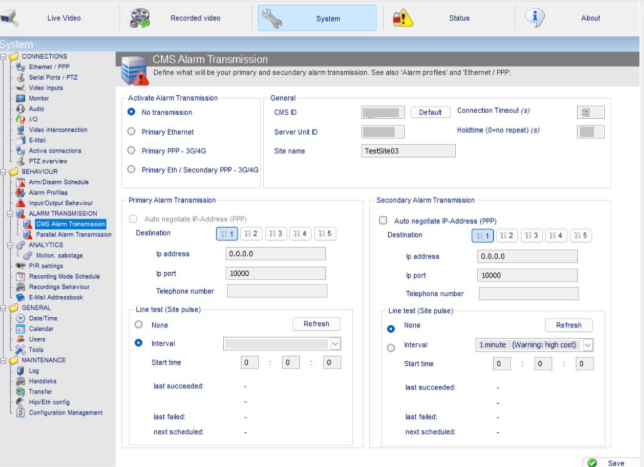The image size is (644, 467).
Task: Click the Motion, sabotage icon
Action: pyautogui.click(x=28, y=255)
